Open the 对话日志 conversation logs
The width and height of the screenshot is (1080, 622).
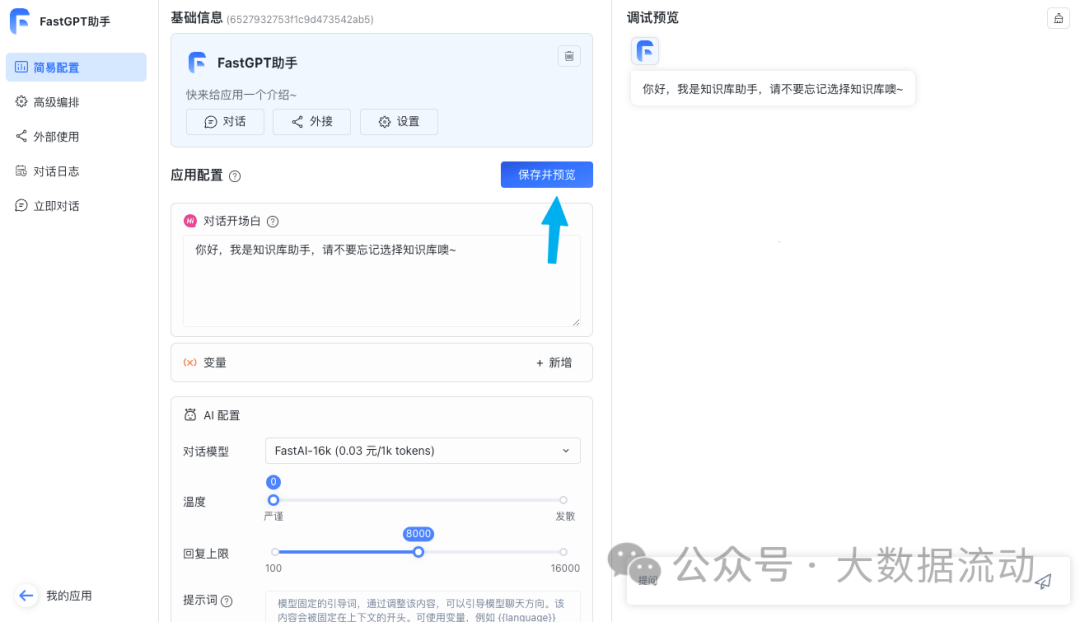[56, 170]
